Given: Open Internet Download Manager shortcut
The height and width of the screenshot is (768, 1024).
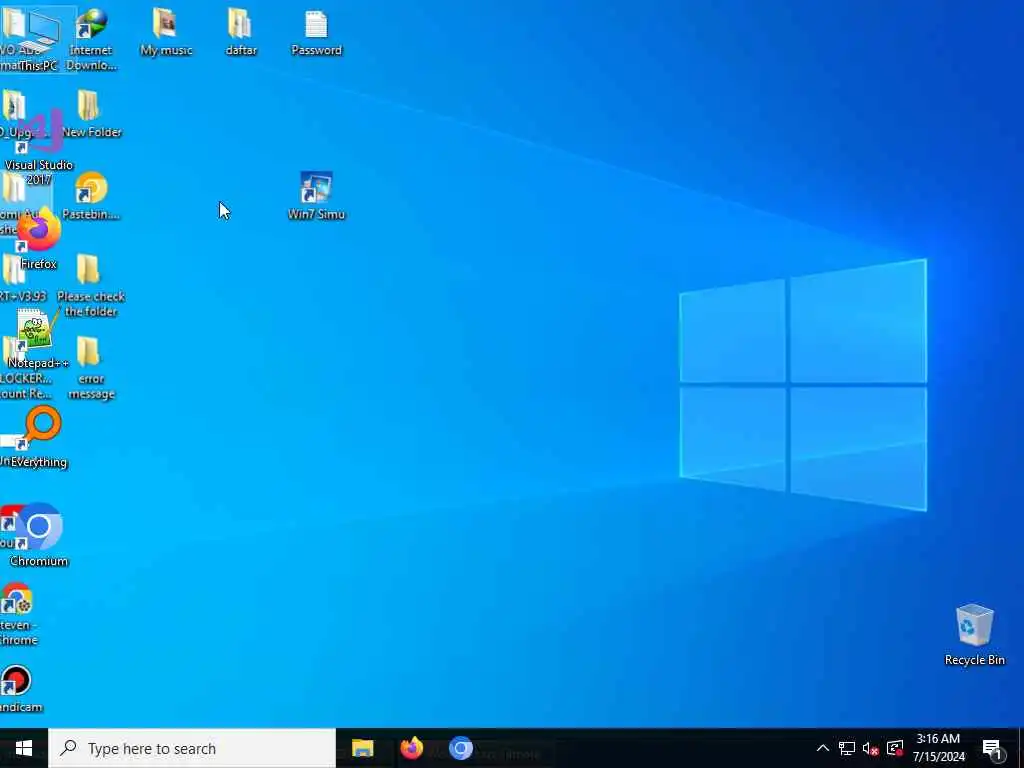Looking at the screenshot, I should (x=91, y=39).
